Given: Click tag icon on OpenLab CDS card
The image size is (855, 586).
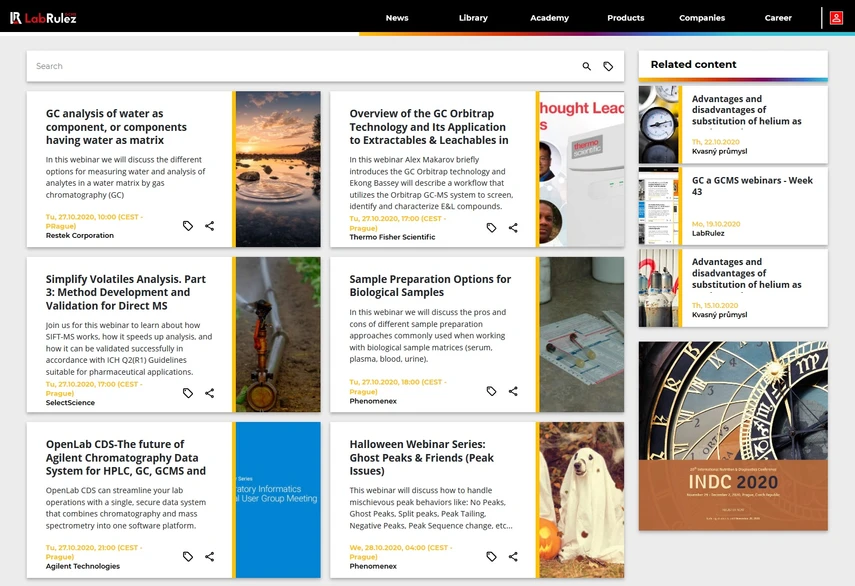Looking at the screenshot, I should coord(188,557).
